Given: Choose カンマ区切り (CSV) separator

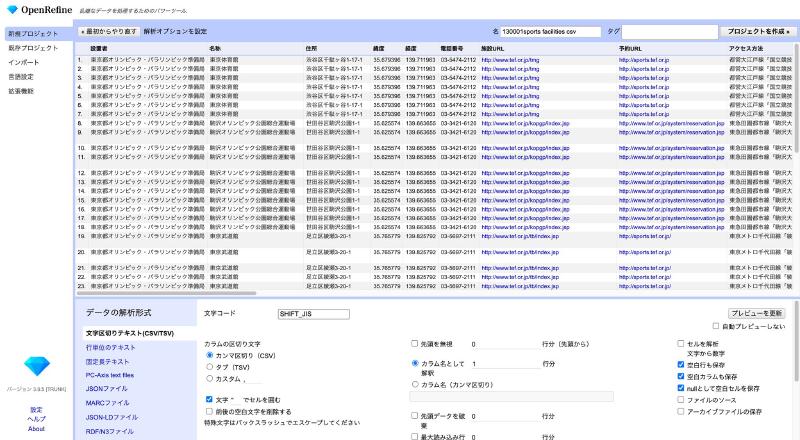Looking at the screenshot, I should tap(210, 355).
